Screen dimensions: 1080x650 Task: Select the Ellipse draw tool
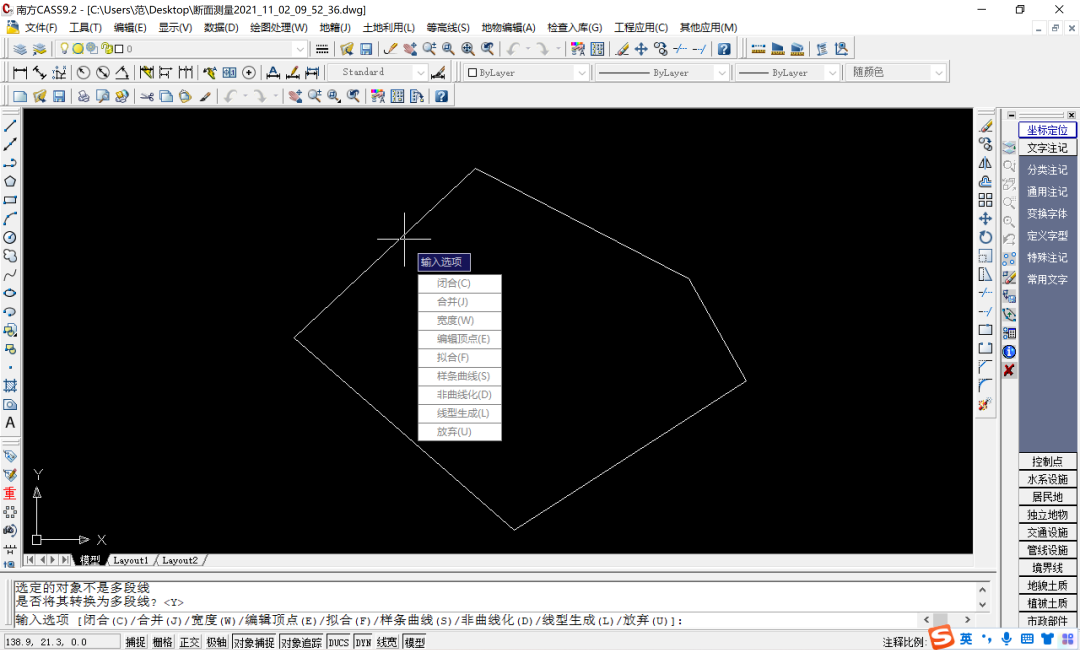pos(10,293)
